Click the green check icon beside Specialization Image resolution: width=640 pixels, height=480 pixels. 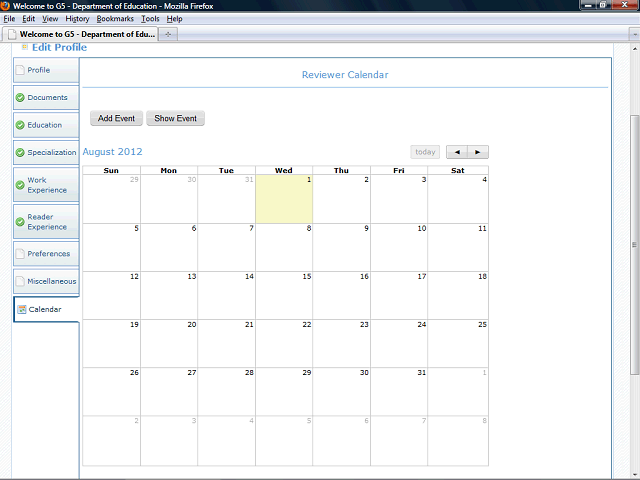coord(20,153)
